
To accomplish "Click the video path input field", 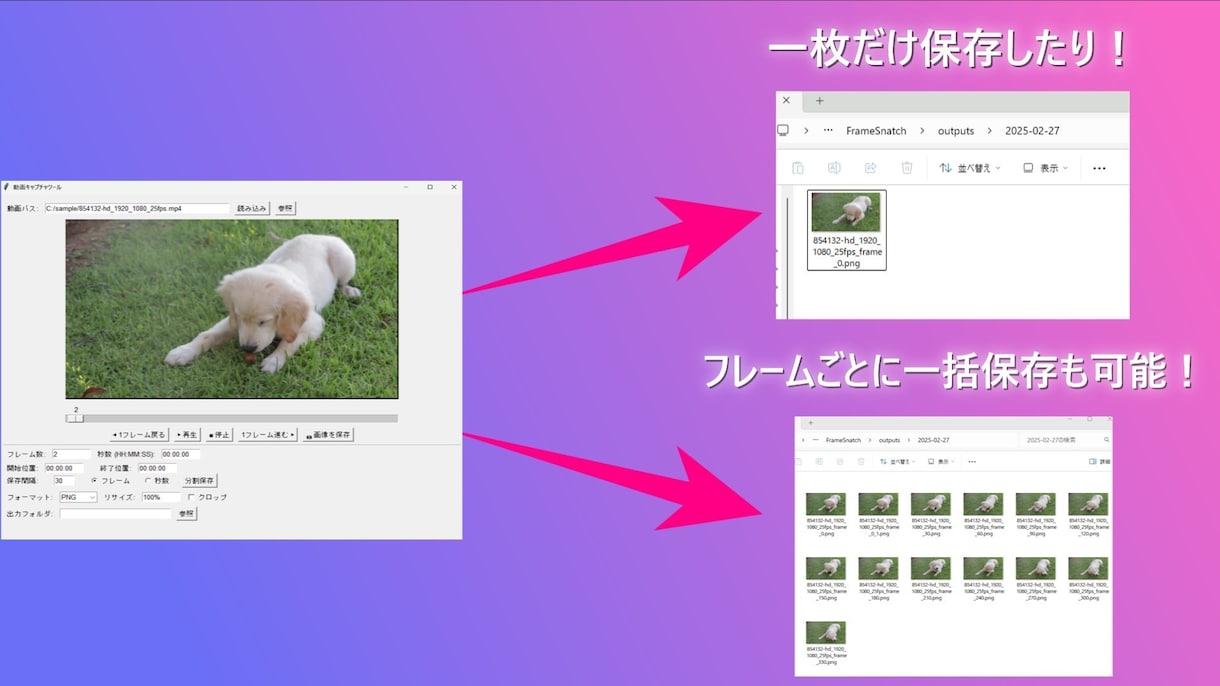I will click(138, 209).
